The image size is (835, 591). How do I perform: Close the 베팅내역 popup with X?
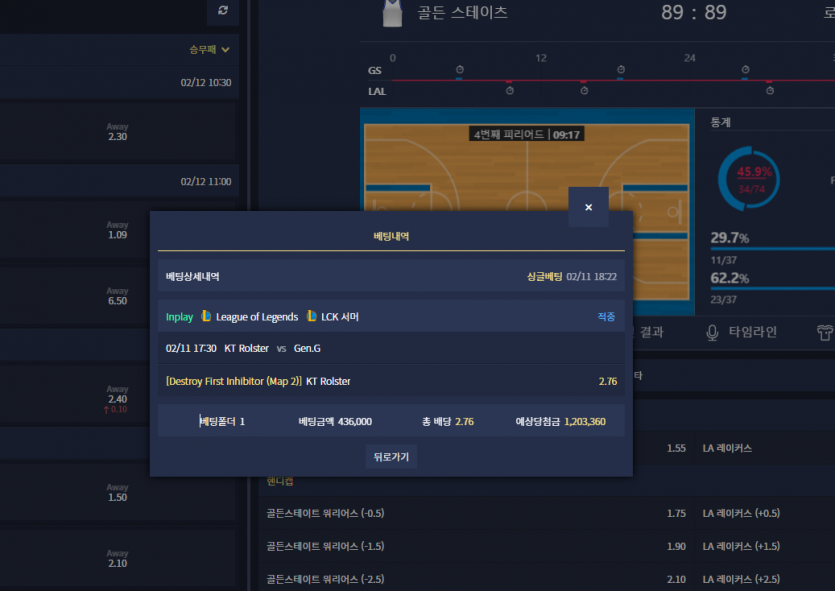tap(588, 207)
